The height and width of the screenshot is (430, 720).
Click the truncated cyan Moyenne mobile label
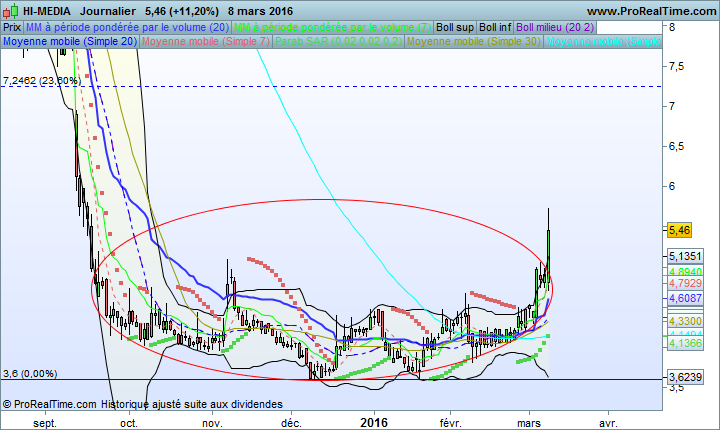tap(603, 41)
